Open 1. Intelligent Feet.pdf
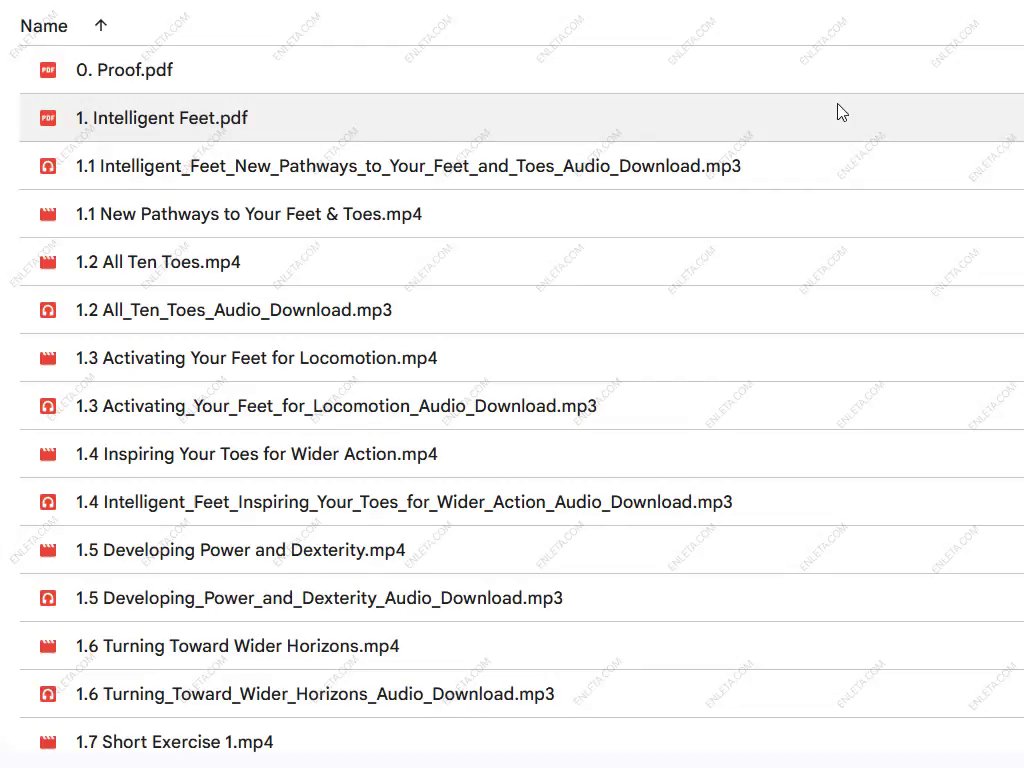This screenshot has width=1024, height=768. 162,118
